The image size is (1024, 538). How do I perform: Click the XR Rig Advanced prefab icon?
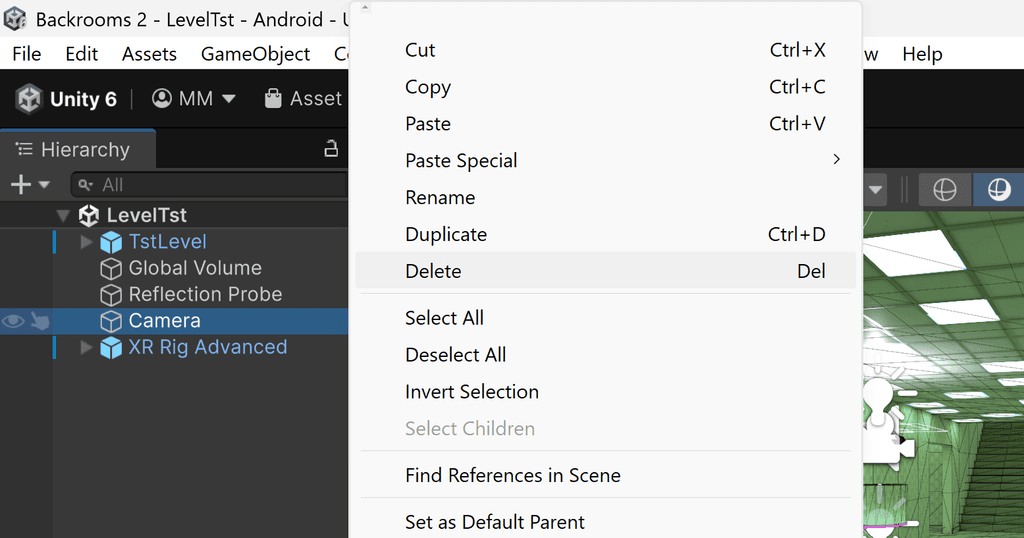[111, 348]
